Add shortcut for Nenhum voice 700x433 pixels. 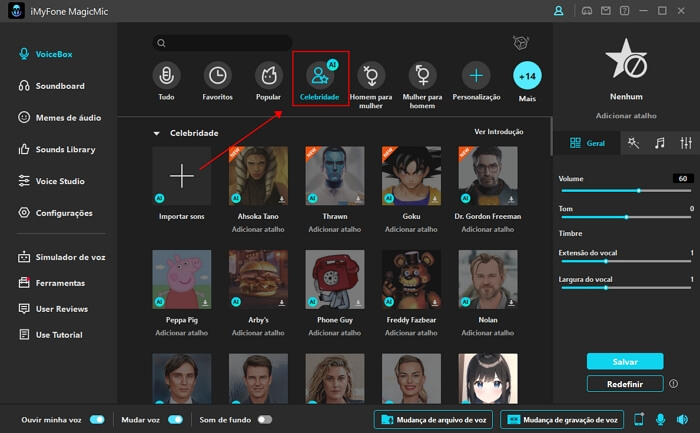pos(626,116)
